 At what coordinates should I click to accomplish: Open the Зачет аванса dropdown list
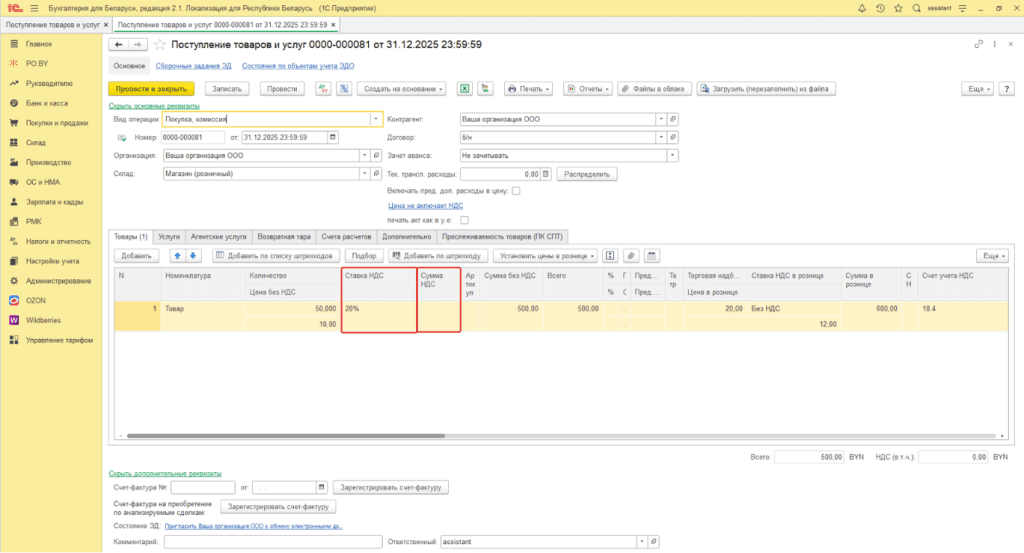tap(673, 155)
